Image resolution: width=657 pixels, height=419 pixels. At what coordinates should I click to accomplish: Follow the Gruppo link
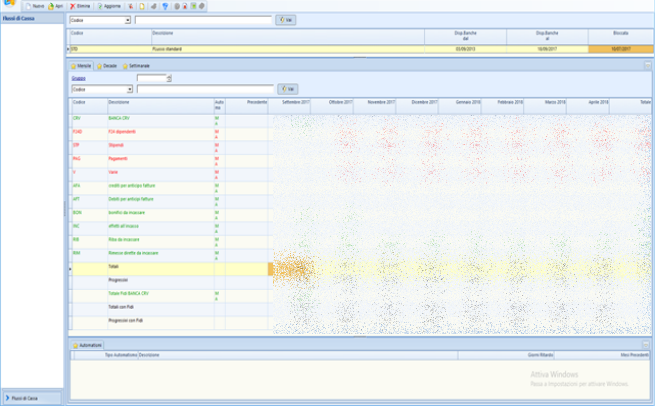pyautogui.click(x=79, y=78)
